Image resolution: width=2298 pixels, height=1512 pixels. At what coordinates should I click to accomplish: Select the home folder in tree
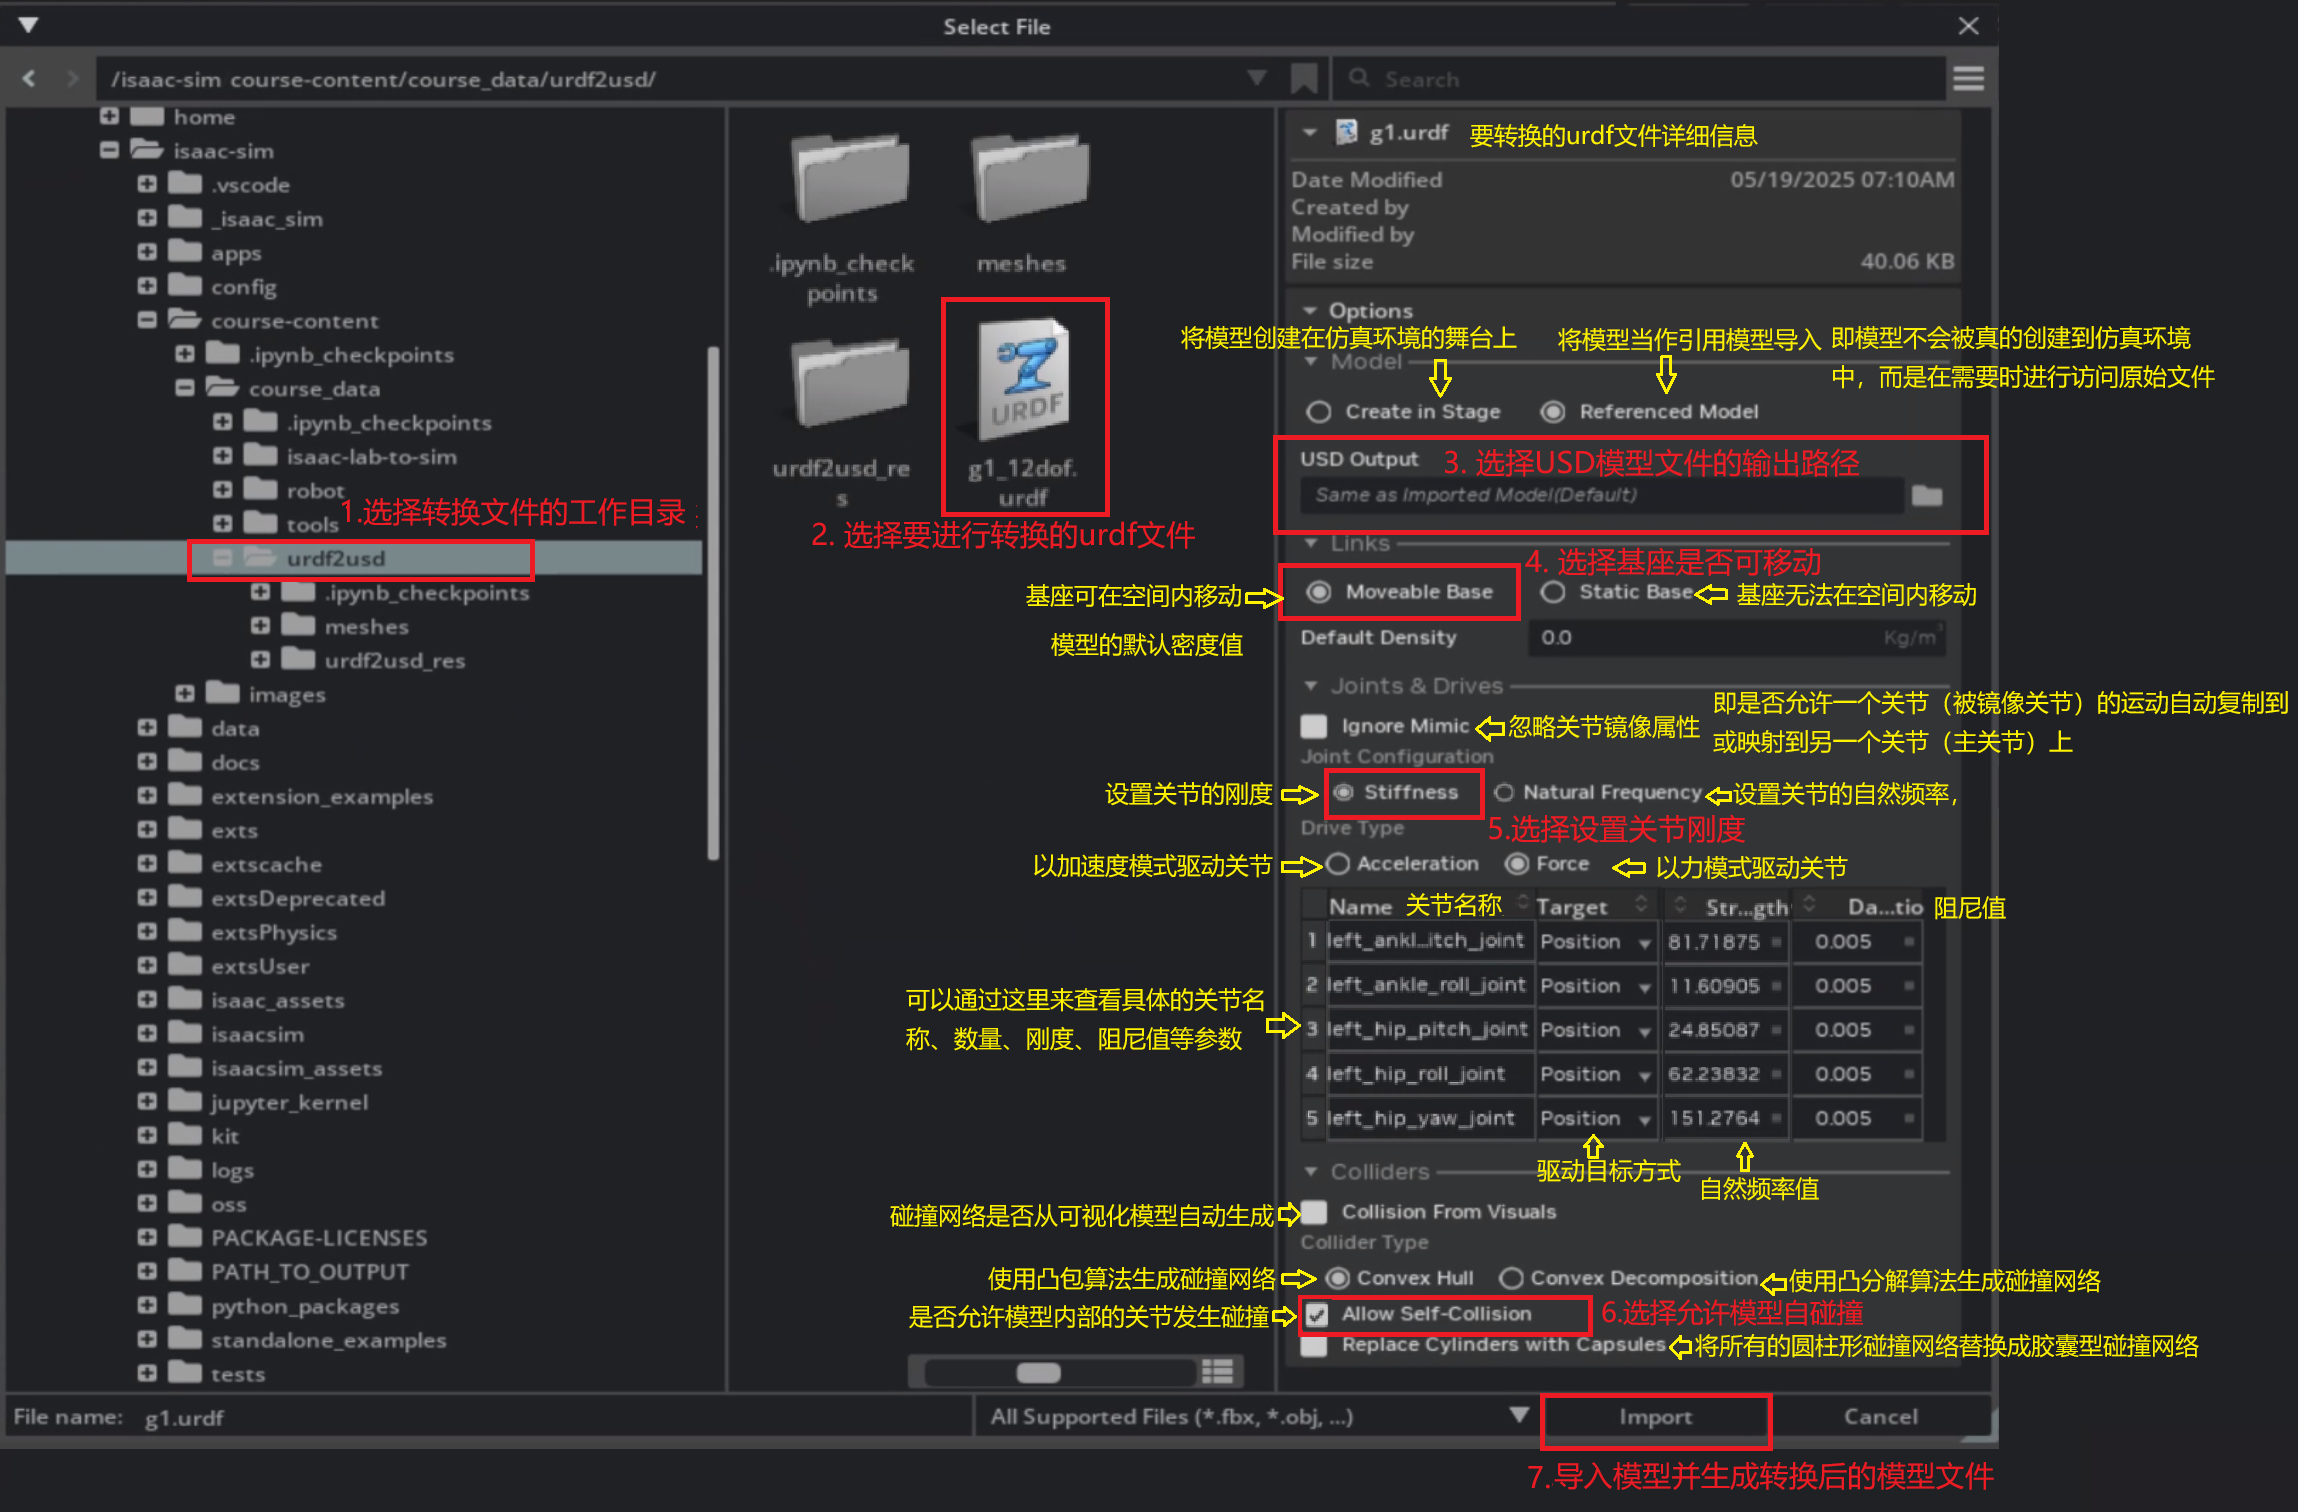tap(203, 117)
